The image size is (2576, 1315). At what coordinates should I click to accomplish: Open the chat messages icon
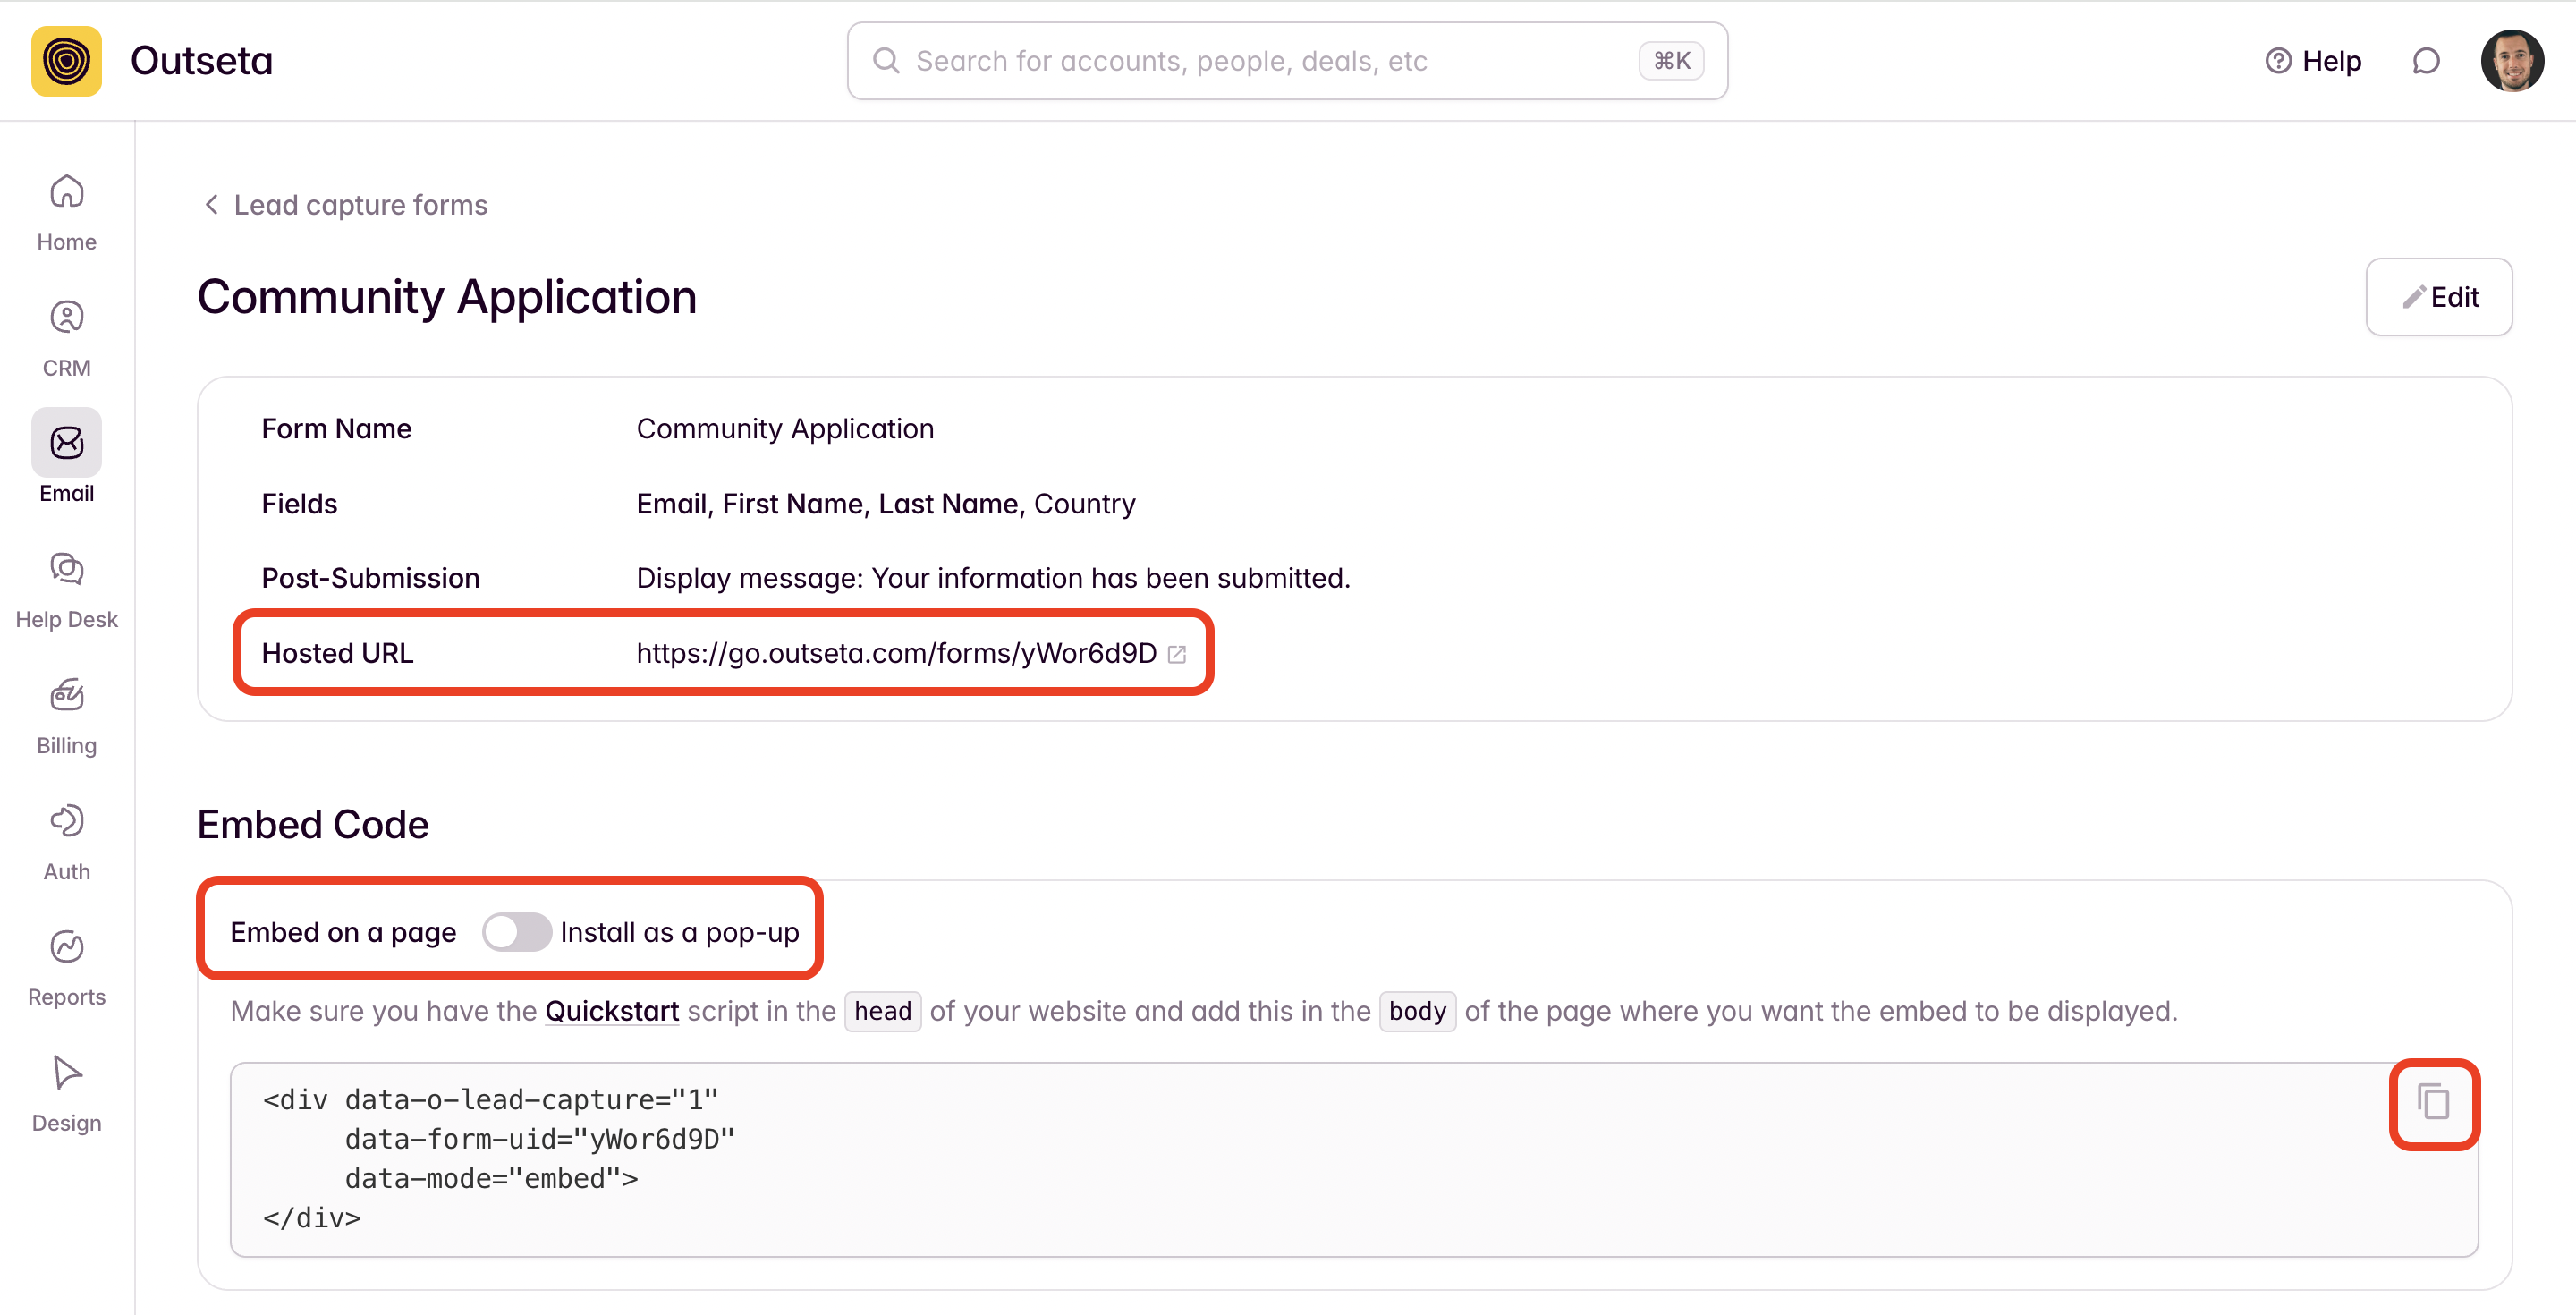pos(2426,62)
